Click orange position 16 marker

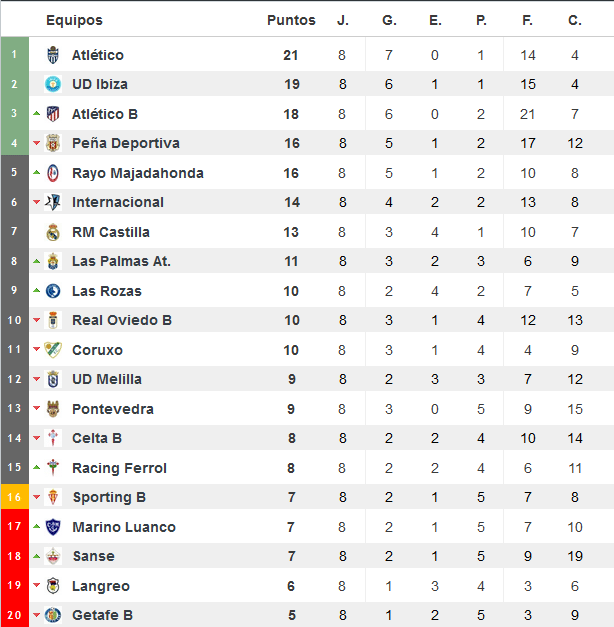click(14, 497)
